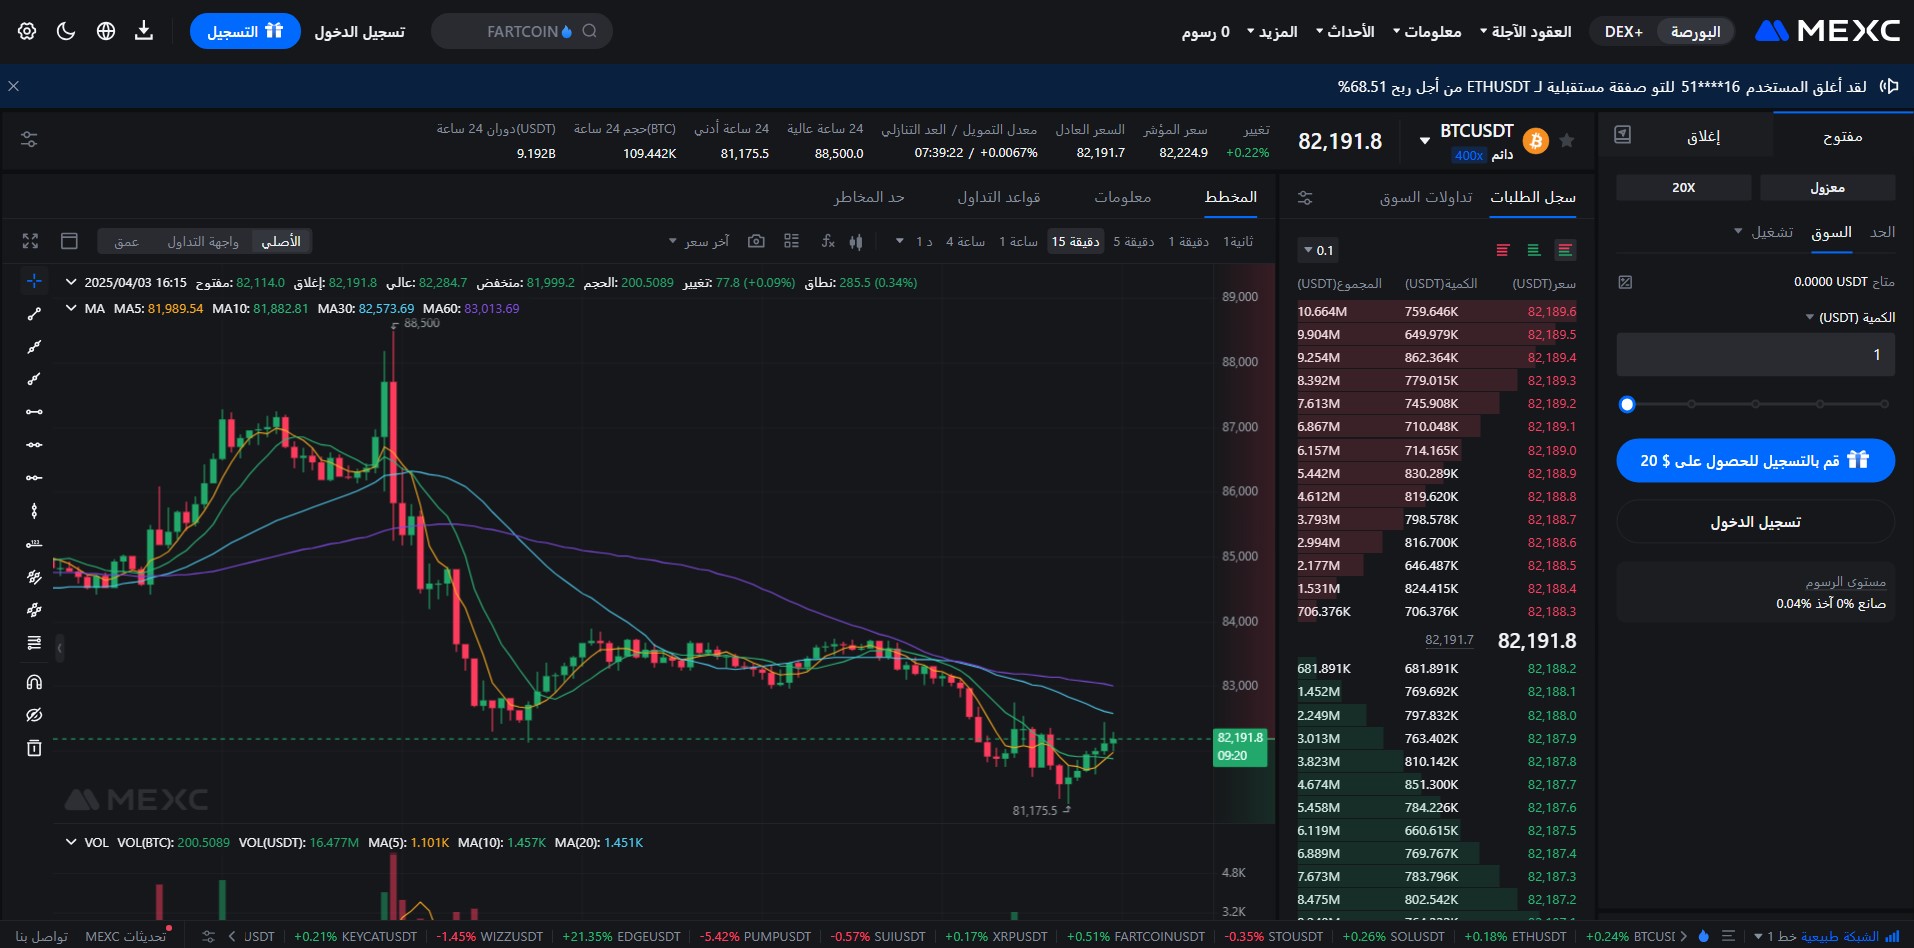Select عمق depth chart view
1914x948 pixels.
[x=126, y=241]
